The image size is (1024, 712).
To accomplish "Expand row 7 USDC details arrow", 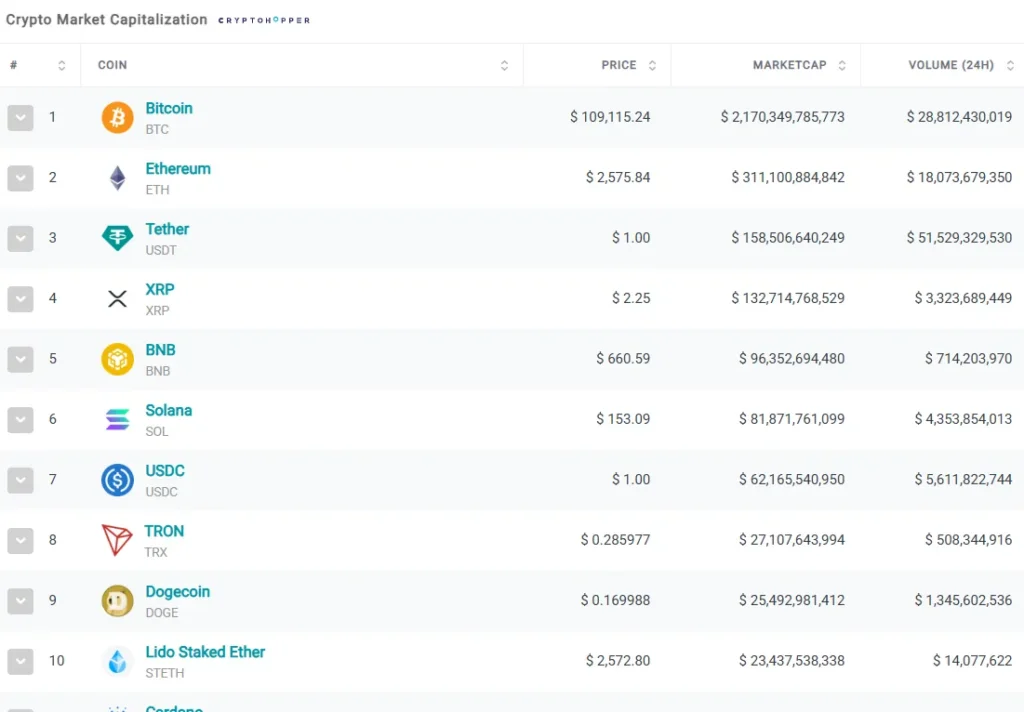I will [x=21, y=480].
